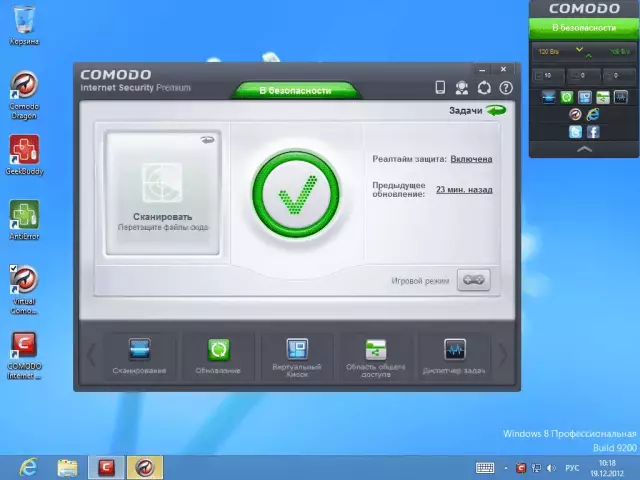640x480 pixels.
Task: Click the В безопасности status tab in main window
Action: [296, 91]
